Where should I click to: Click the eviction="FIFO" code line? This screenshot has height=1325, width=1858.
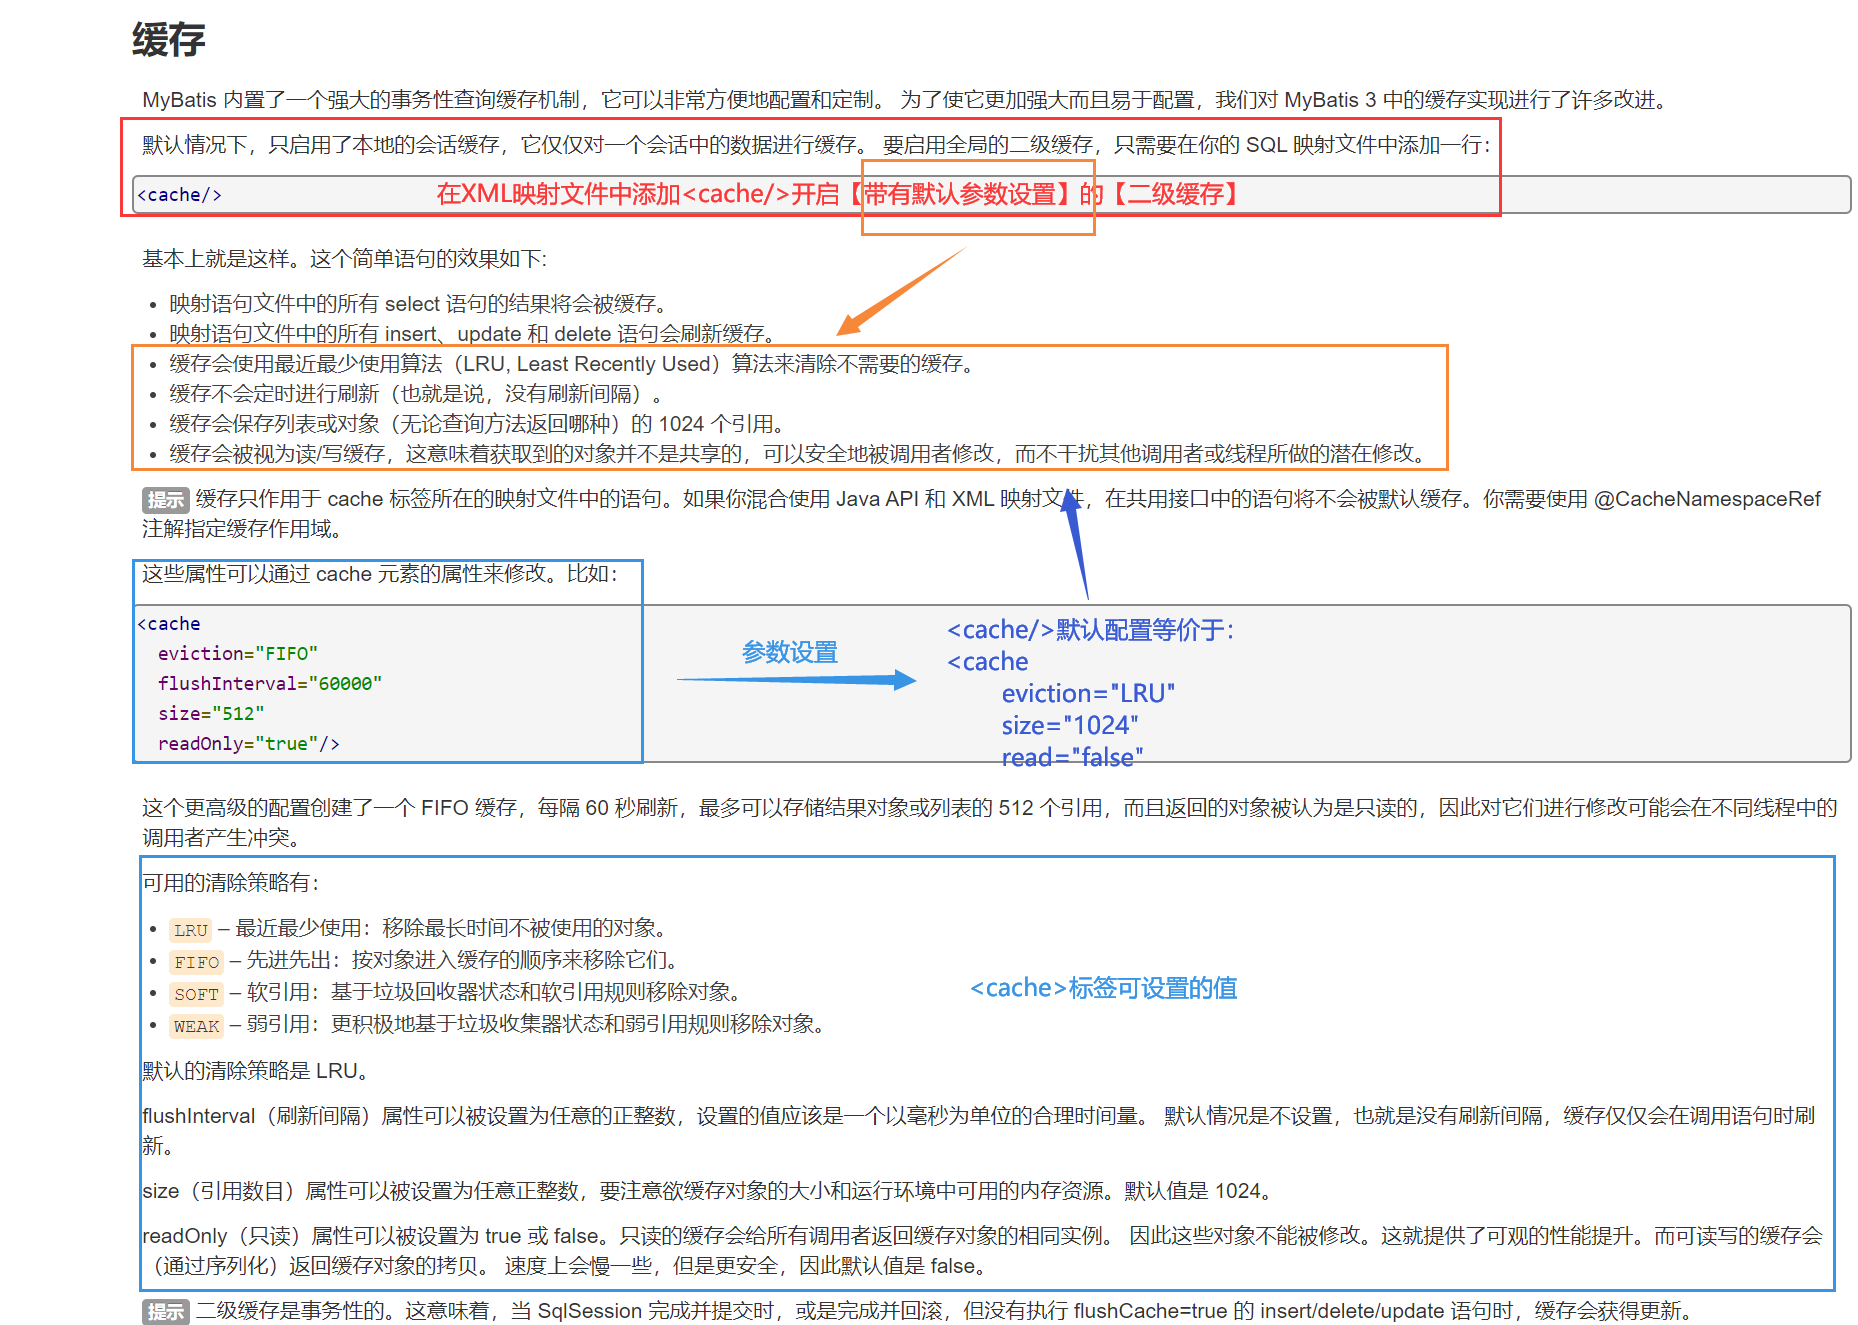(238, 653)
